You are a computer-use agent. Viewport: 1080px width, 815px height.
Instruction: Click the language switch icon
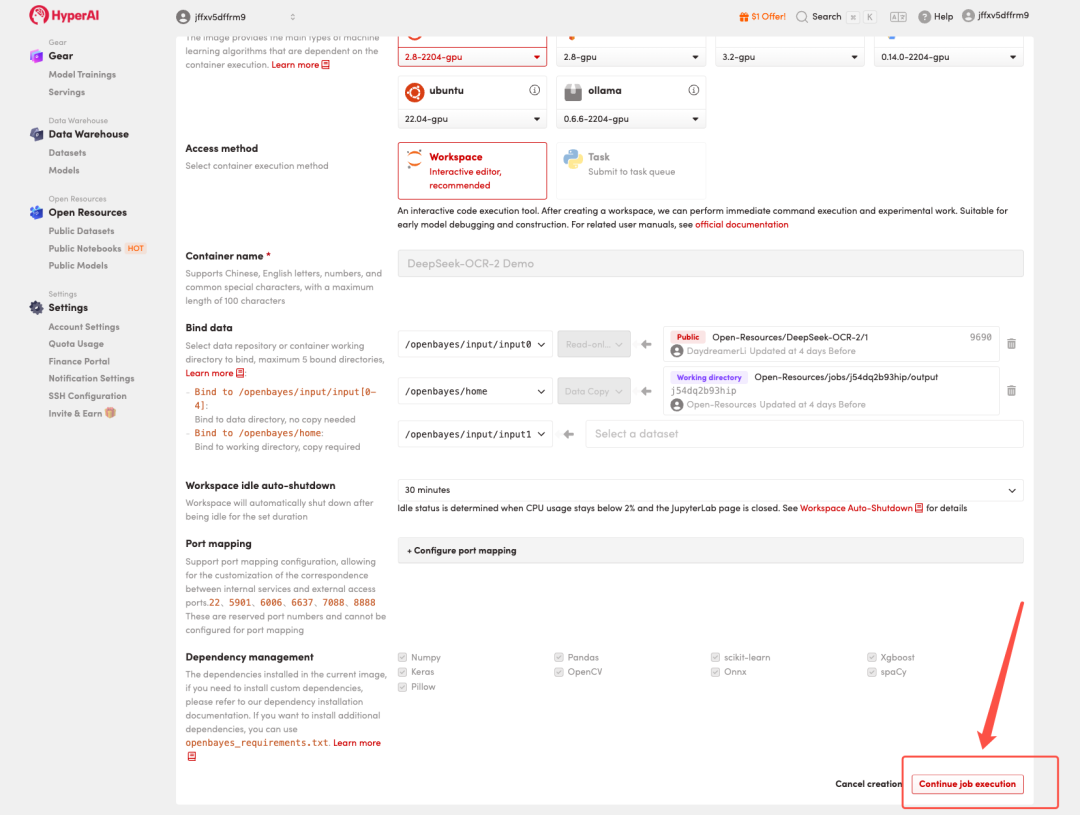coord(897,17)
